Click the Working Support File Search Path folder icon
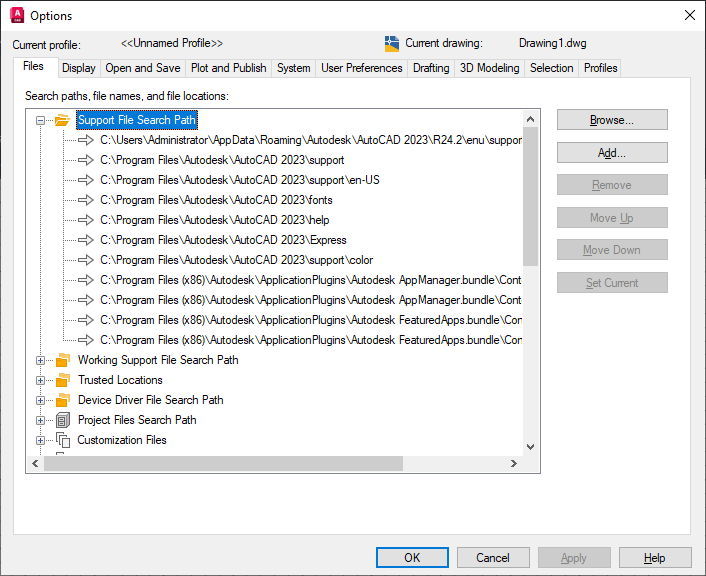This screenshot has height=576, width=706. click(x=63, y=360)
